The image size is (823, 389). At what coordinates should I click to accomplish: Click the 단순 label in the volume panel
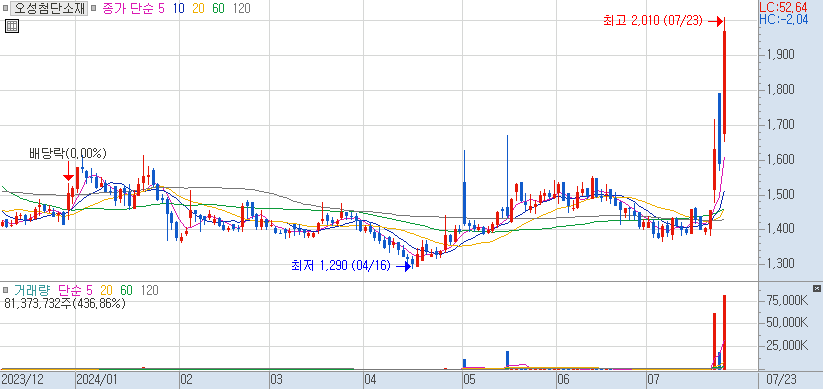click(x=69, y=290)
